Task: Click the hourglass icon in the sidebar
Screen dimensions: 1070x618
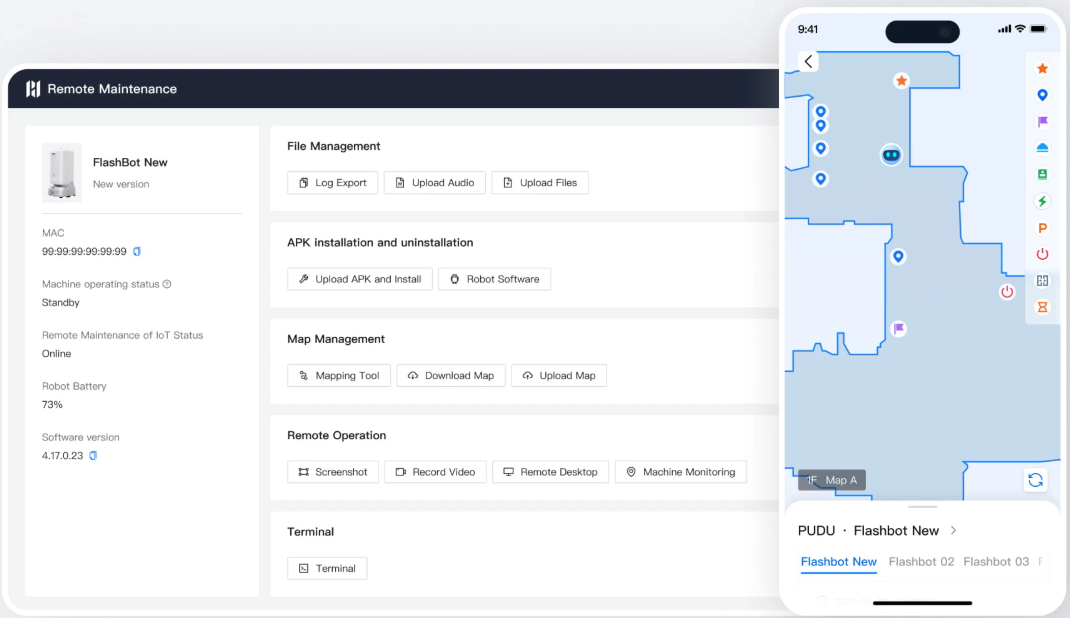Action: pyautogui.click(x=1042, y=307)
